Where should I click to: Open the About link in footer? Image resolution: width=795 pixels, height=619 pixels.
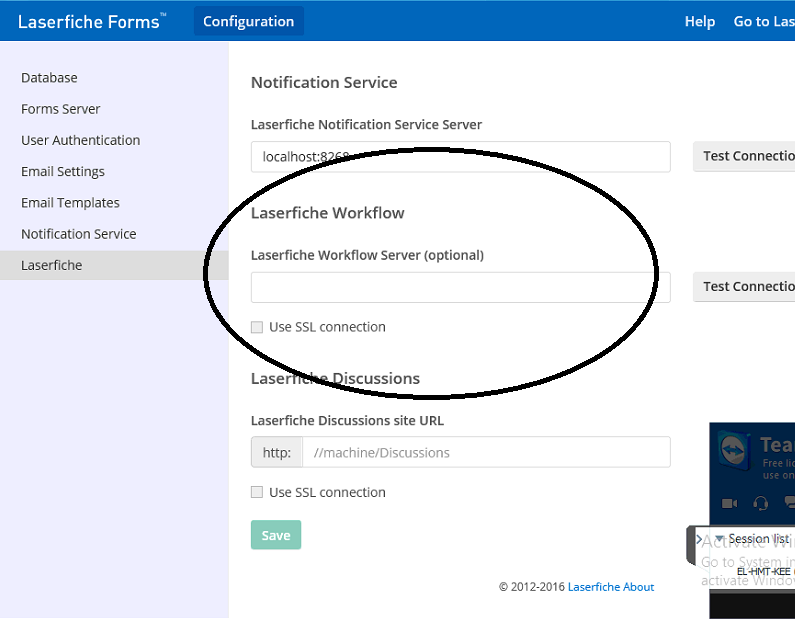[x=638, y=587]
